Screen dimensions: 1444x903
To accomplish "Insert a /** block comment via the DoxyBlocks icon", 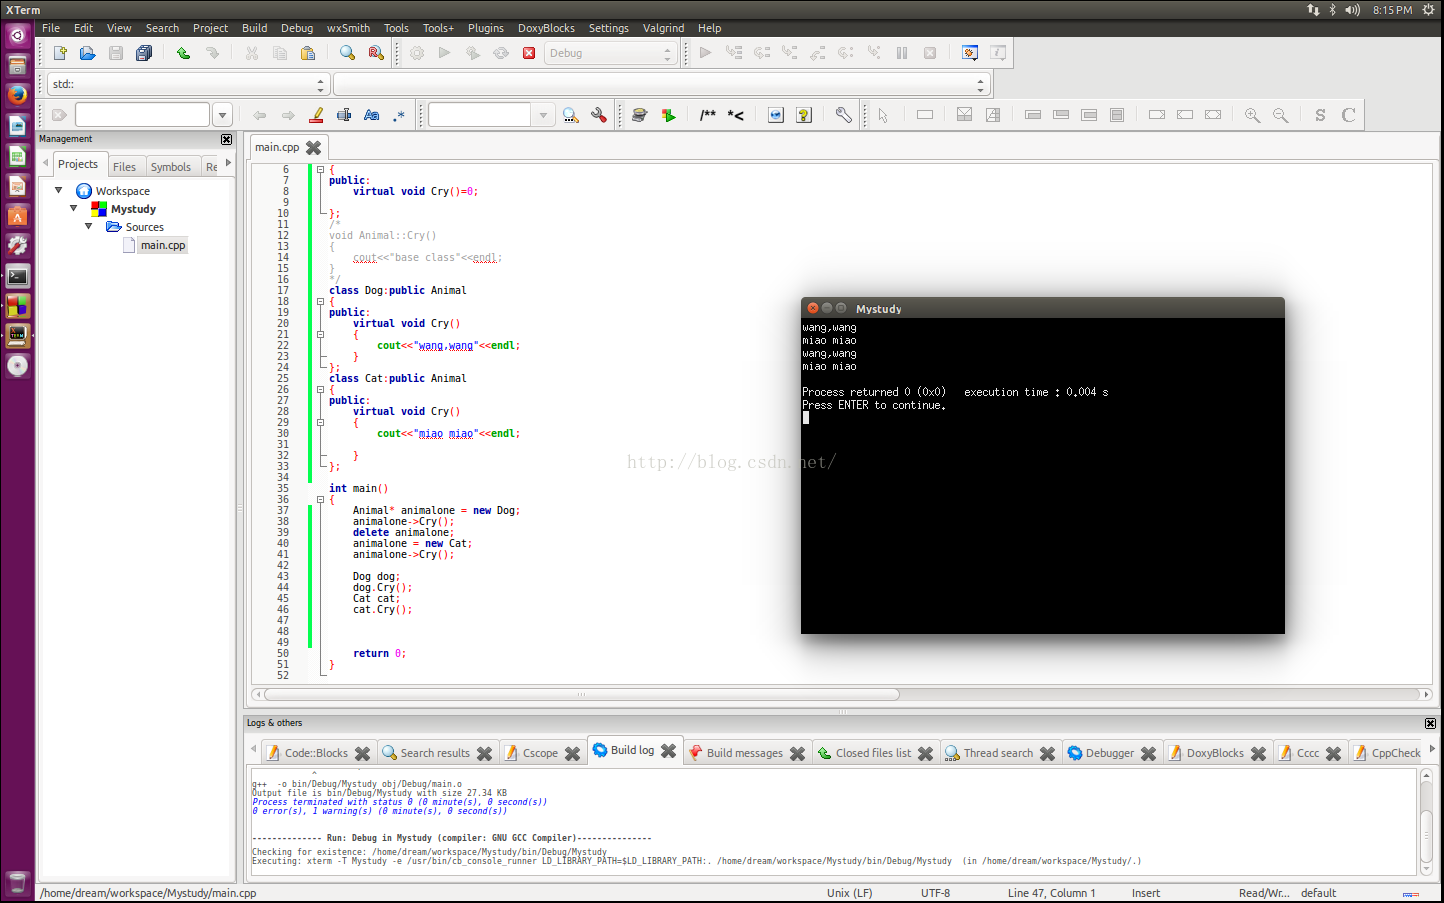I will click(708, 115).
